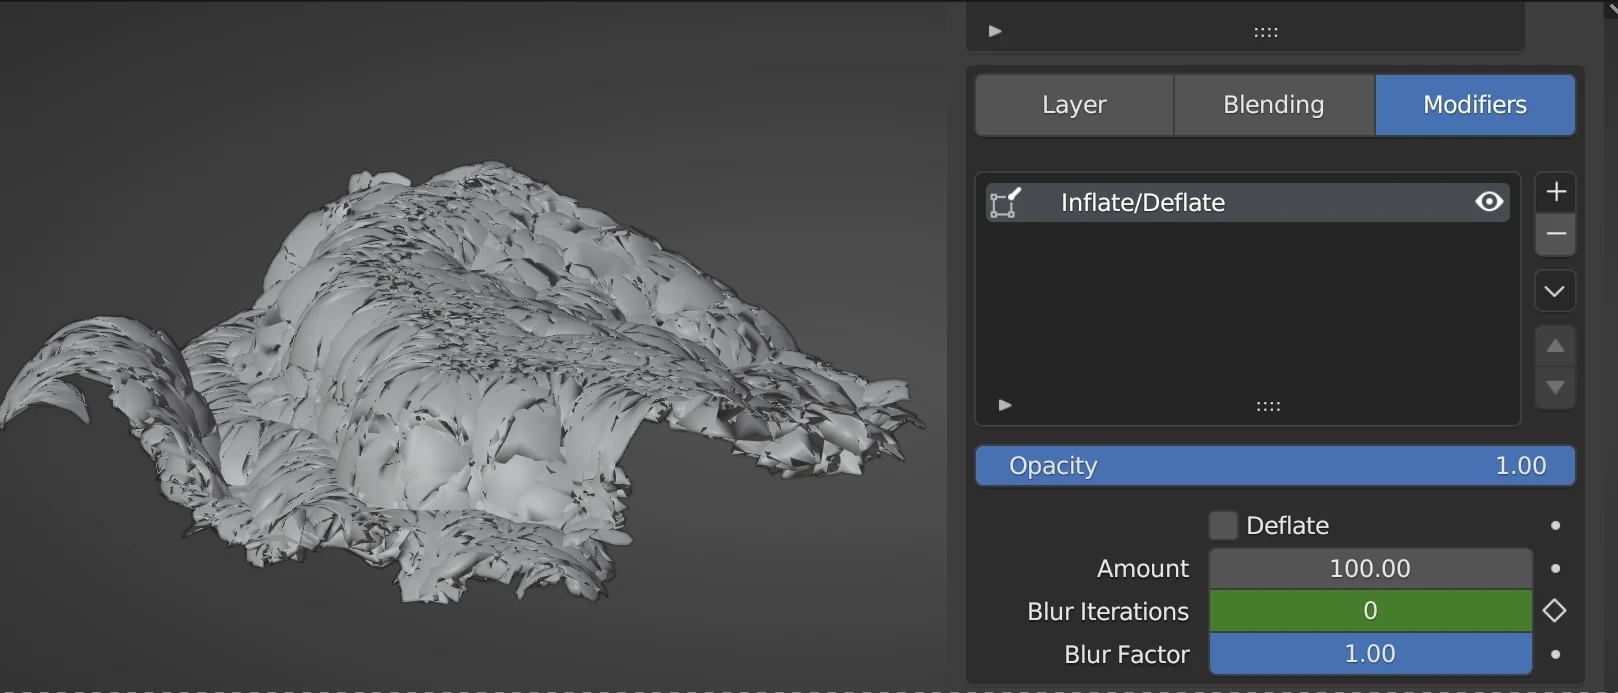Expand the modifier list filter triangle
The image size is (1618, 693).
click(x=1005, y=405)
